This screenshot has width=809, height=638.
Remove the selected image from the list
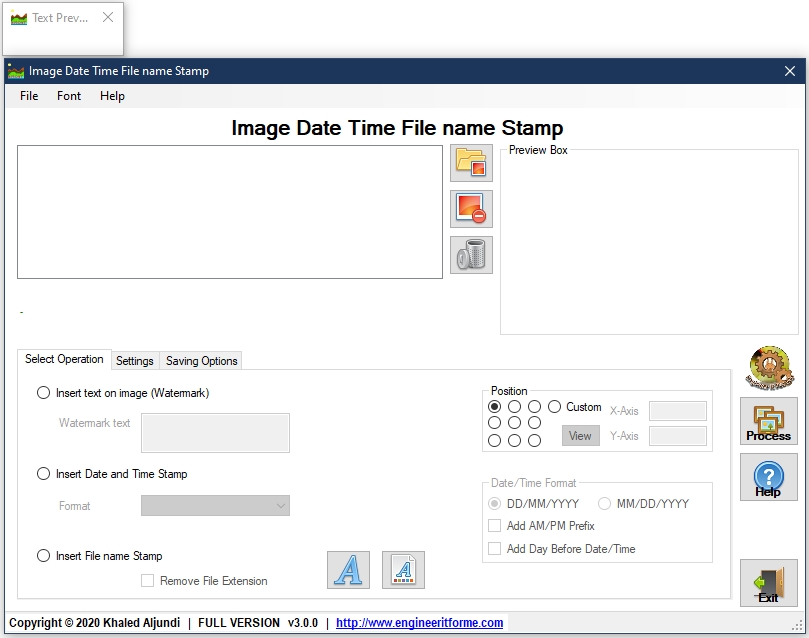tap(470, 209)
